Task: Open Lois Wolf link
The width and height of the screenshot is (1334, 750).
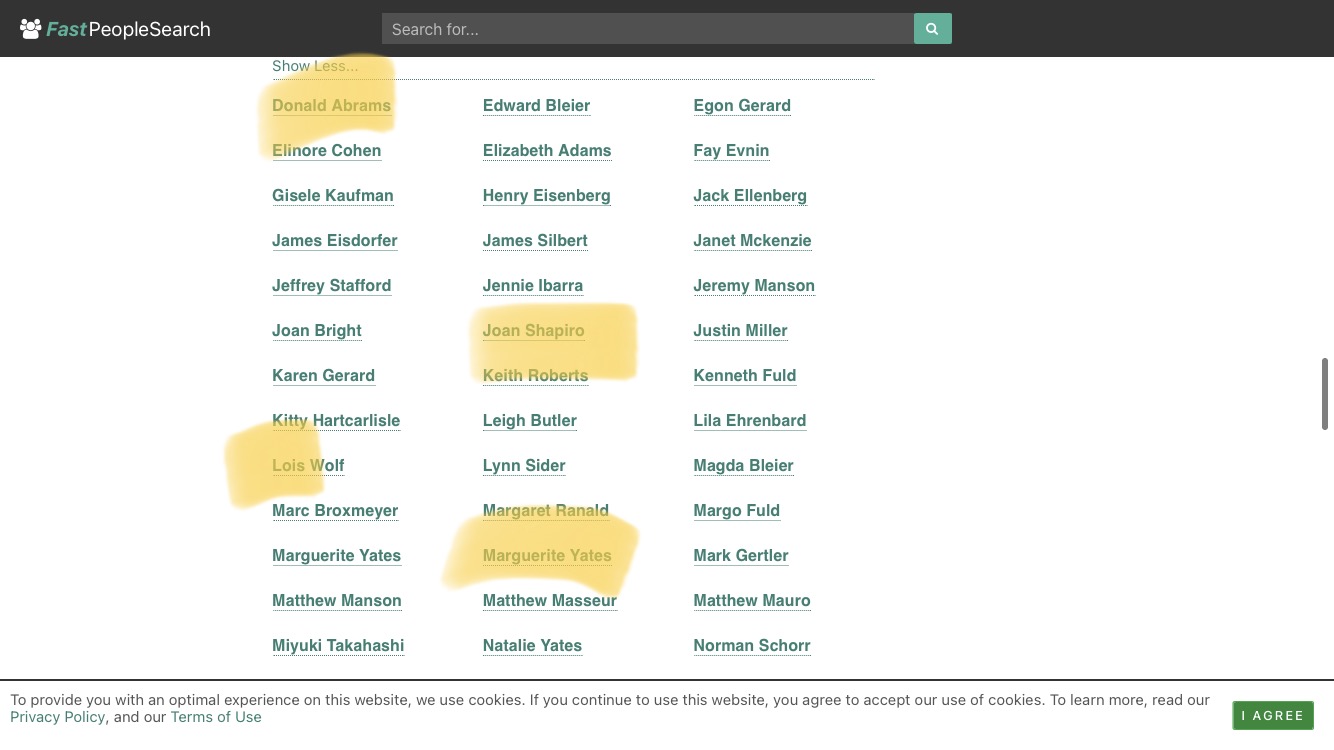Action: click(308, 465)
